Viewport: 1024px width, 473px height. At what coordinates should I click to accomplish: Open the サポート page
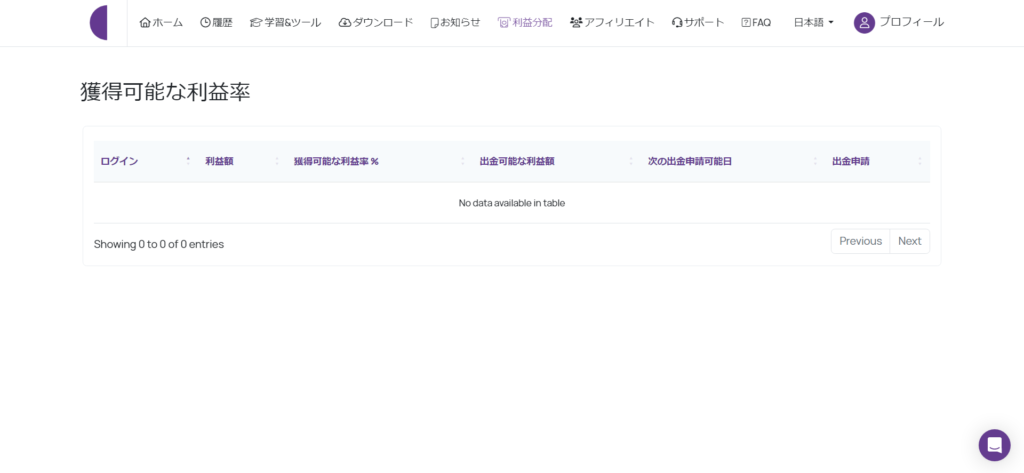[x=697, y=22]
